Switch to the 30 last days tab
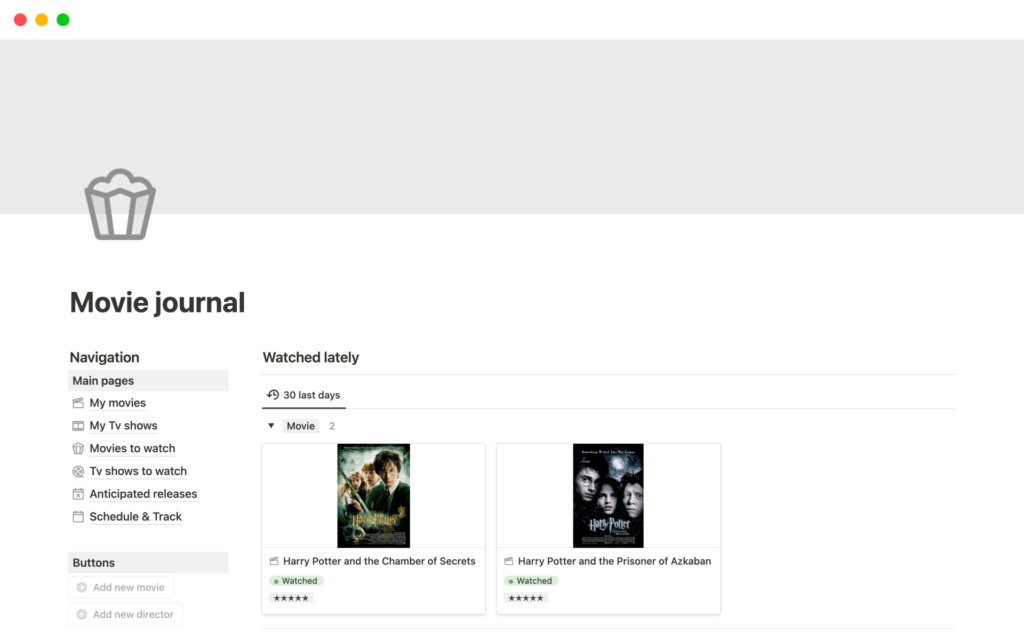Screen dimensions: 1024x640 (x=304, y=395)
